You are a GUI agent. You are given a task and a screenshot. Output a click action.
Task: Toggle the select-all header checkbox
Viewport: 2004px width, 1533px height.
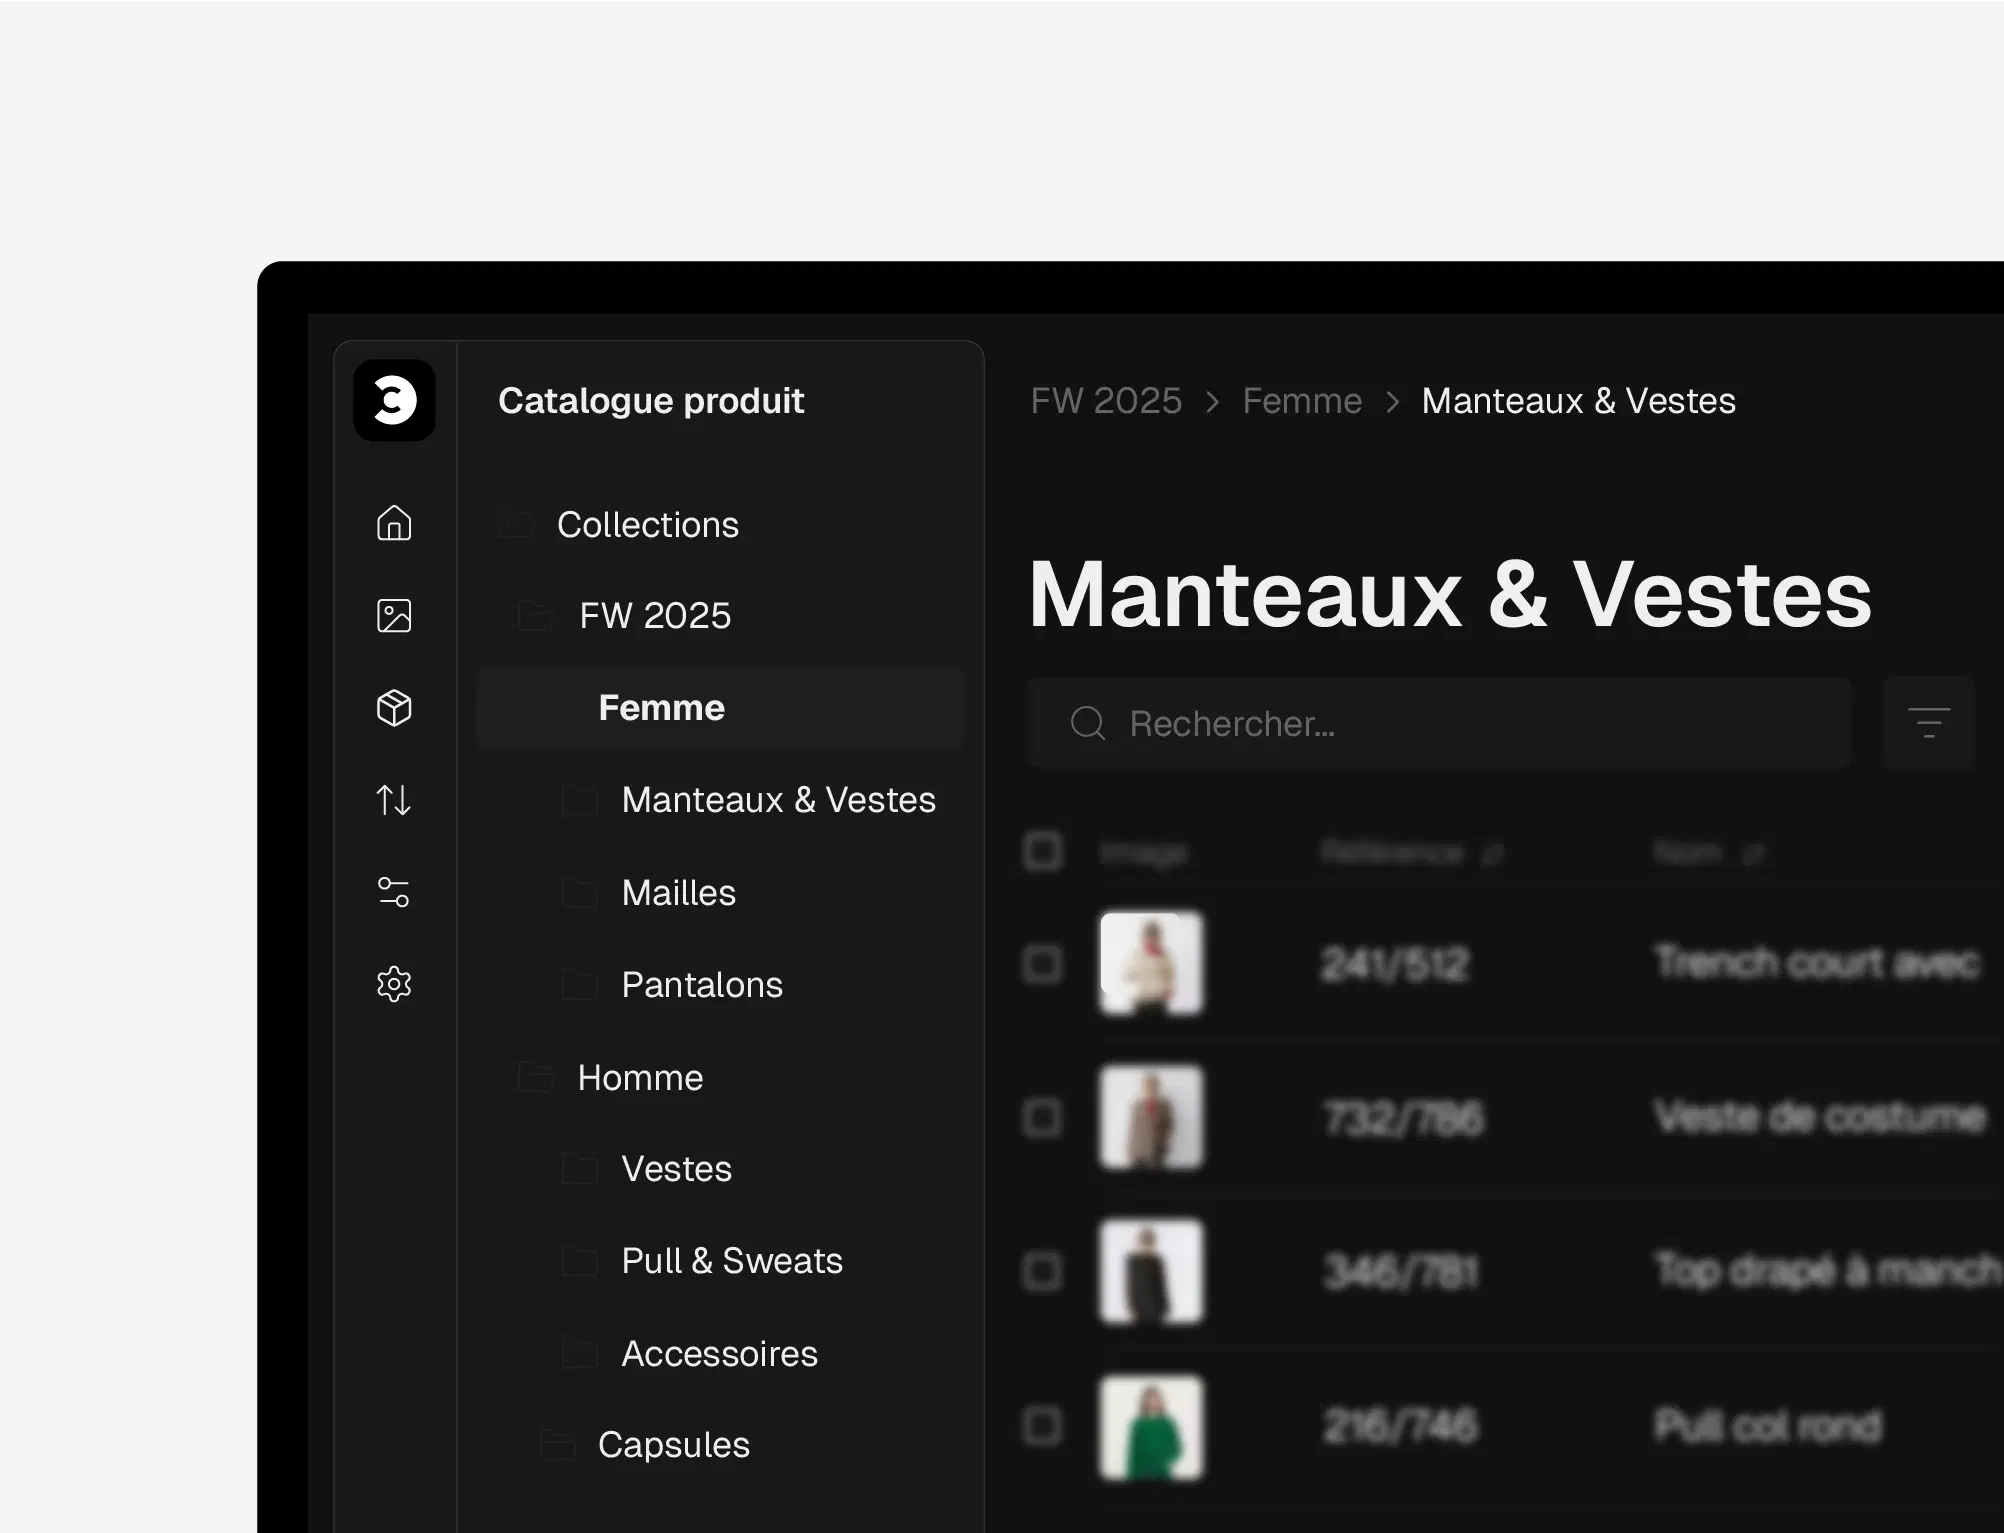click(x=1043, y=852)
